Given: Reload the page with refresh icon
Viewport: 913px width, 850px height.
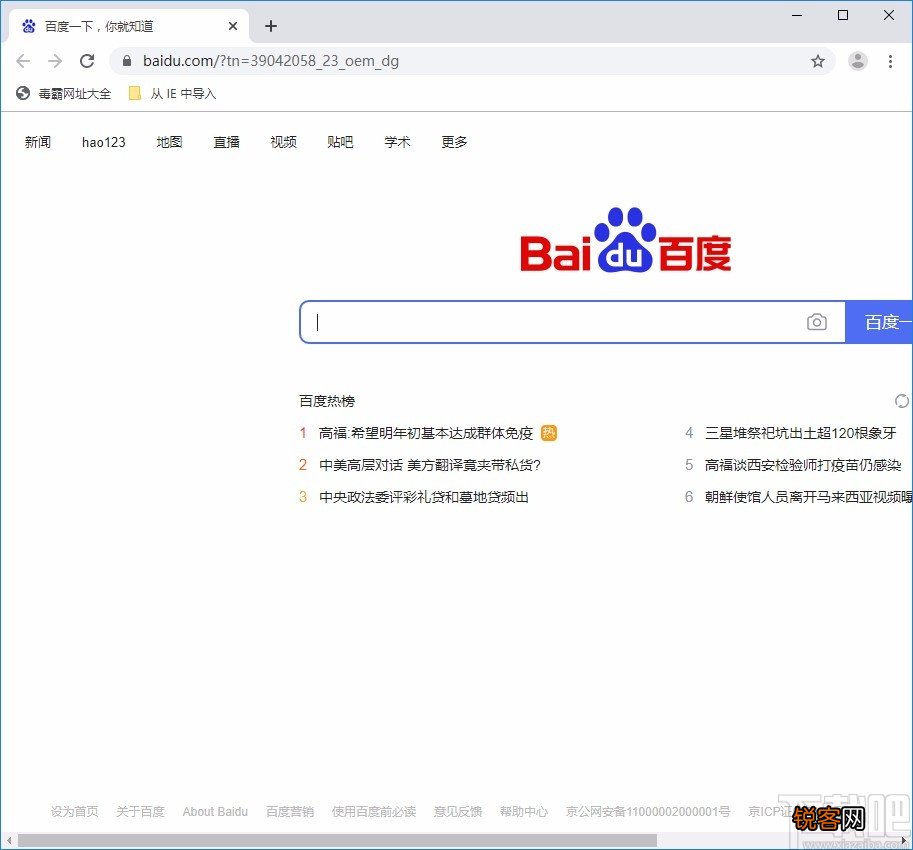Looking at the screenshot, I should tap(87, 61).
